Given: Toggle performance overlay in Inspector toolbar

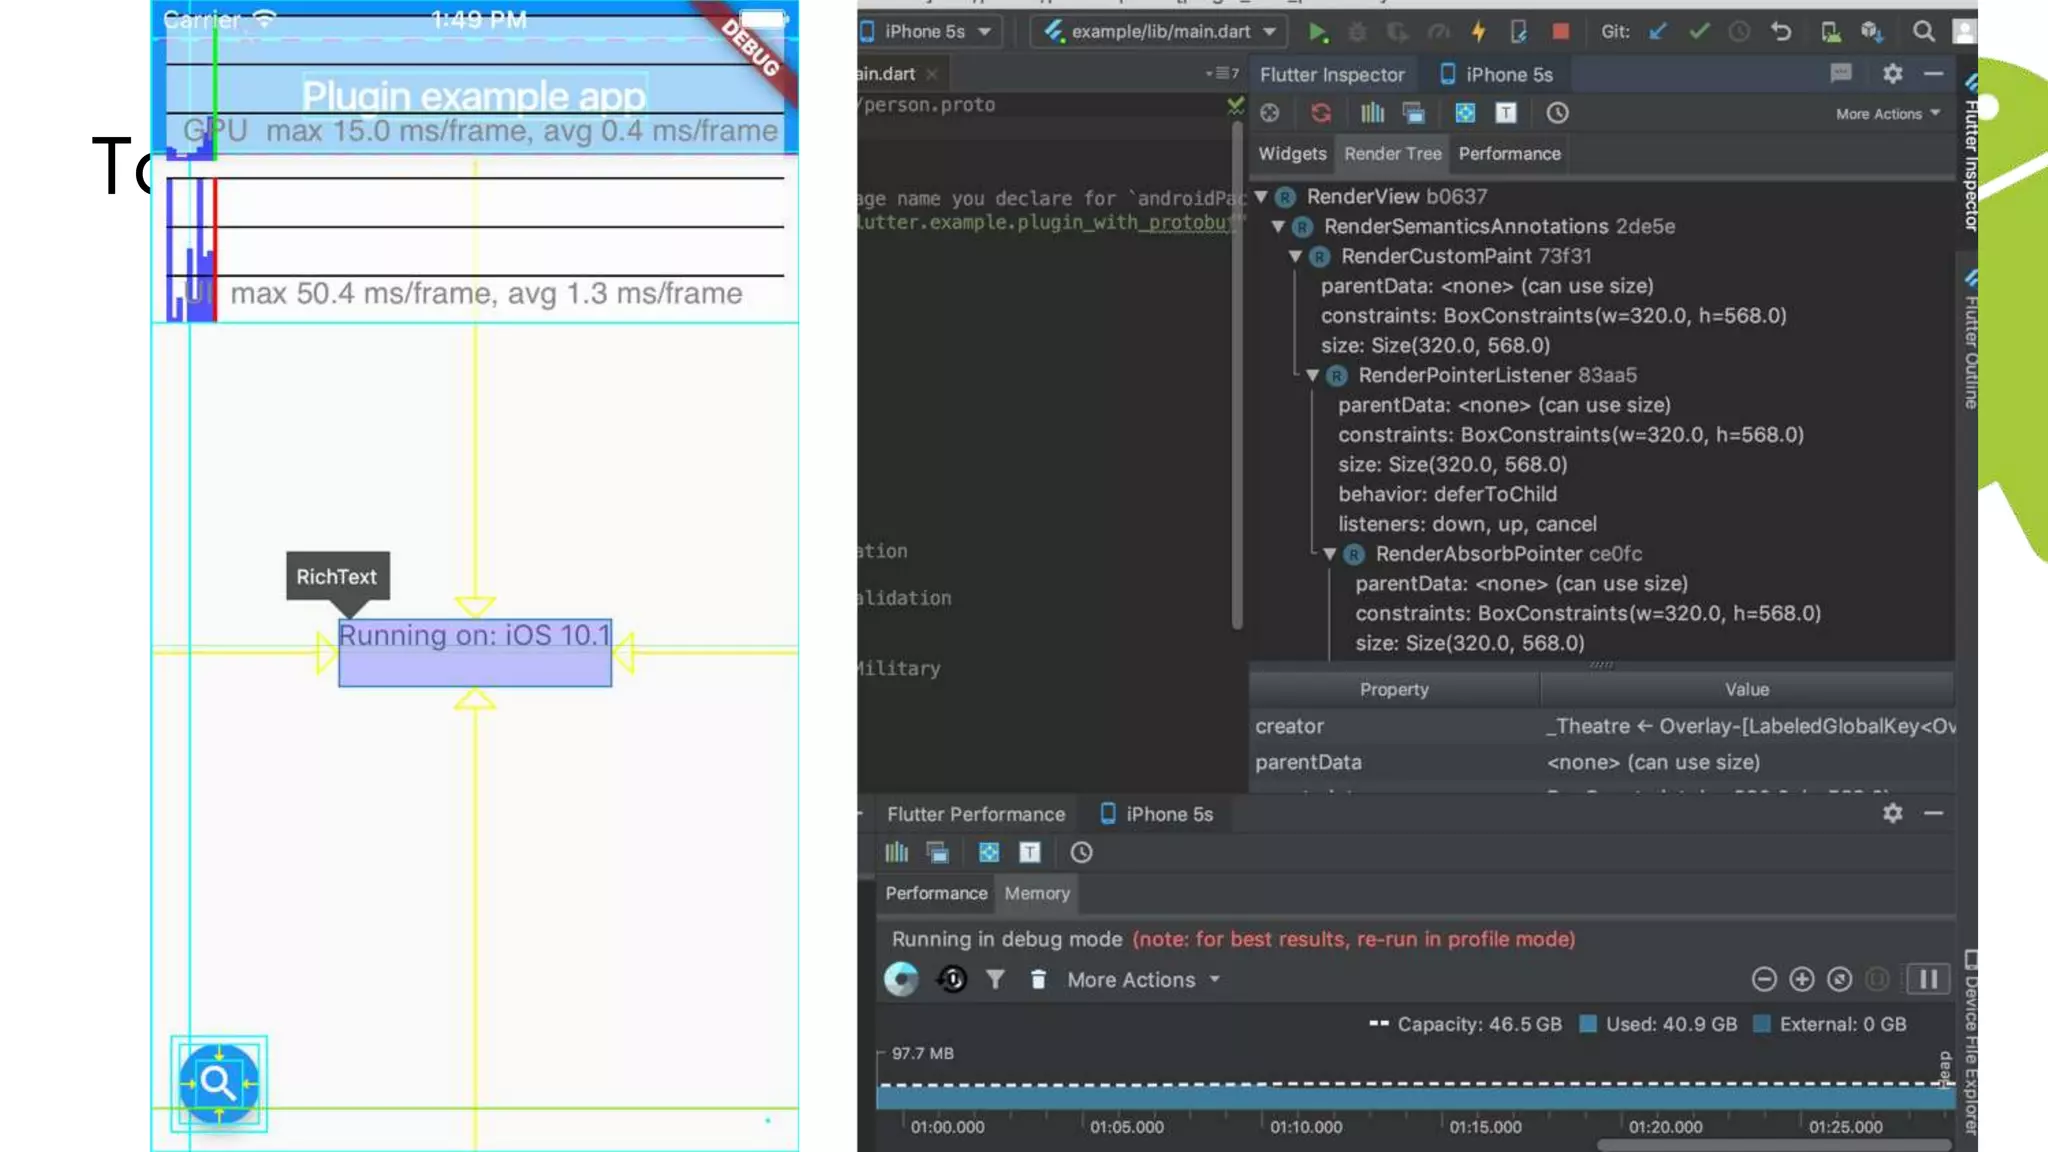Looking at the screenshot, I should click(1372, 113).
